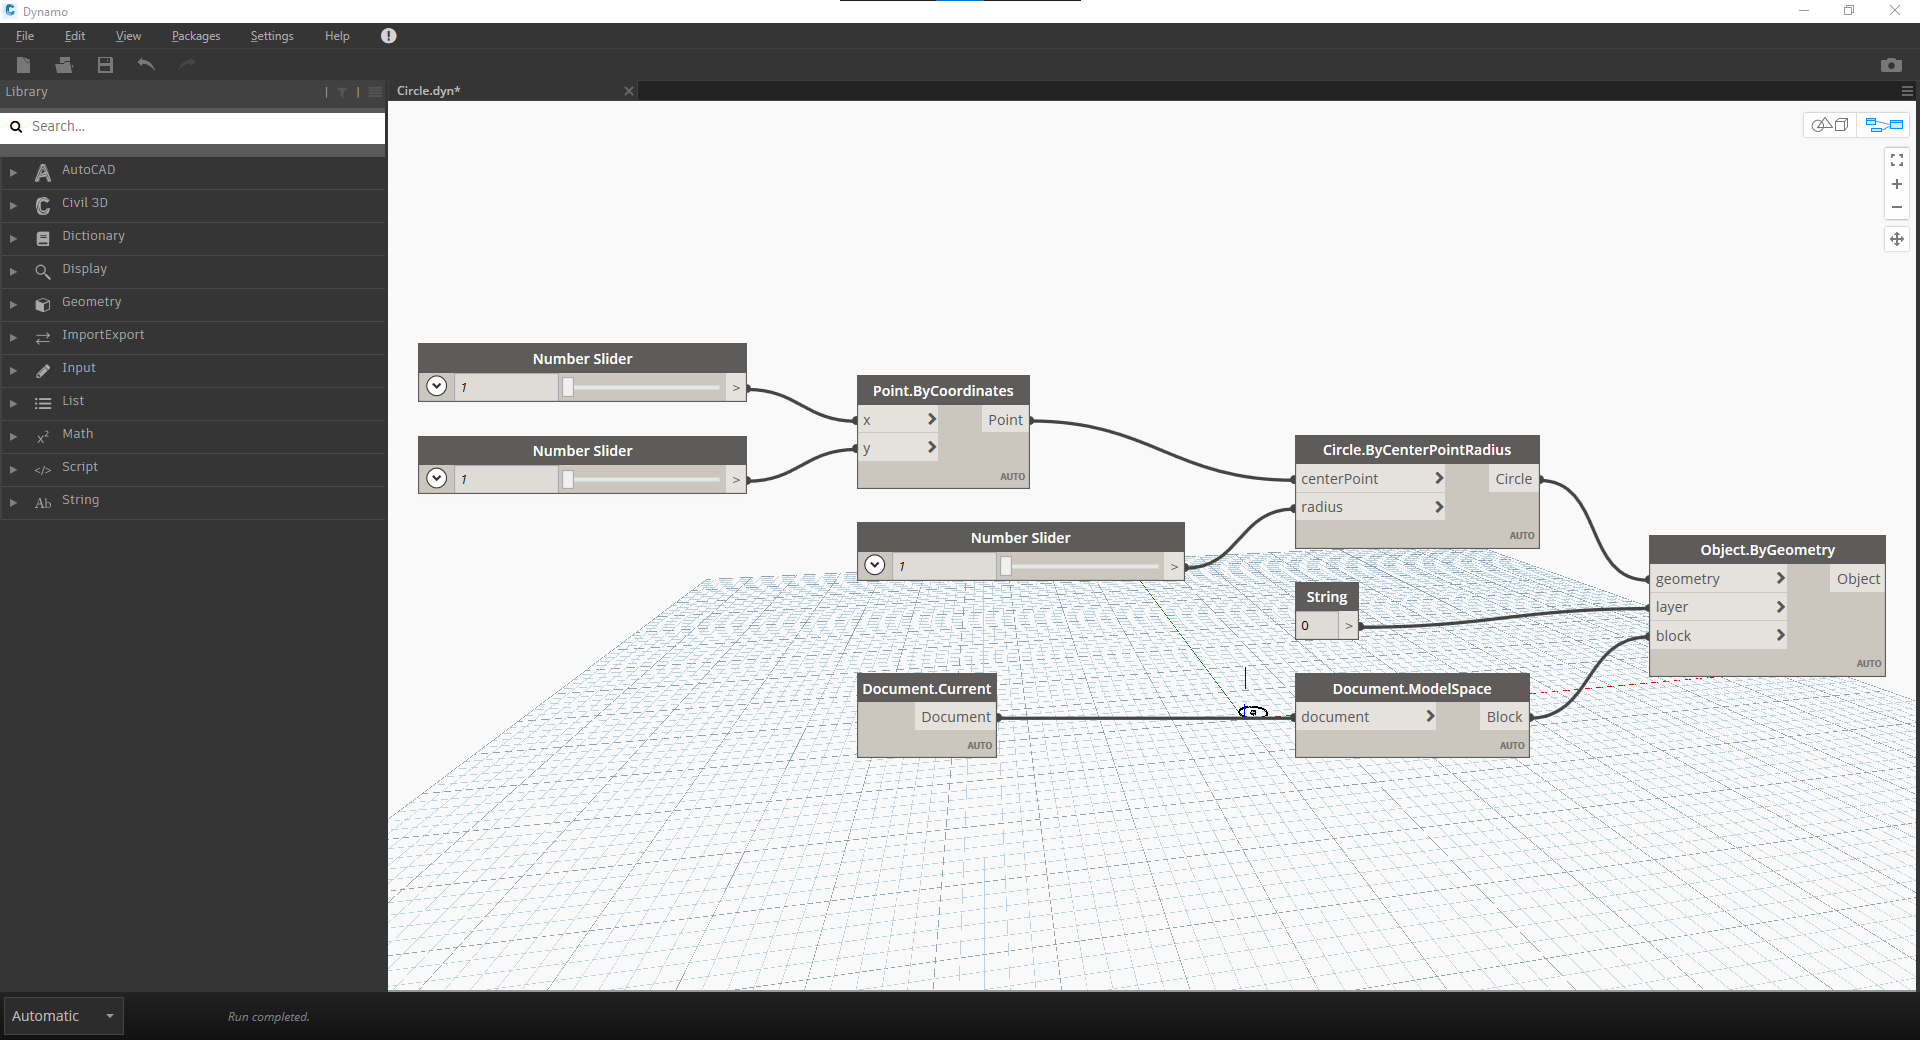Click the pan mode icon
1920x1040 pixels.
[x=1896, y=239]
